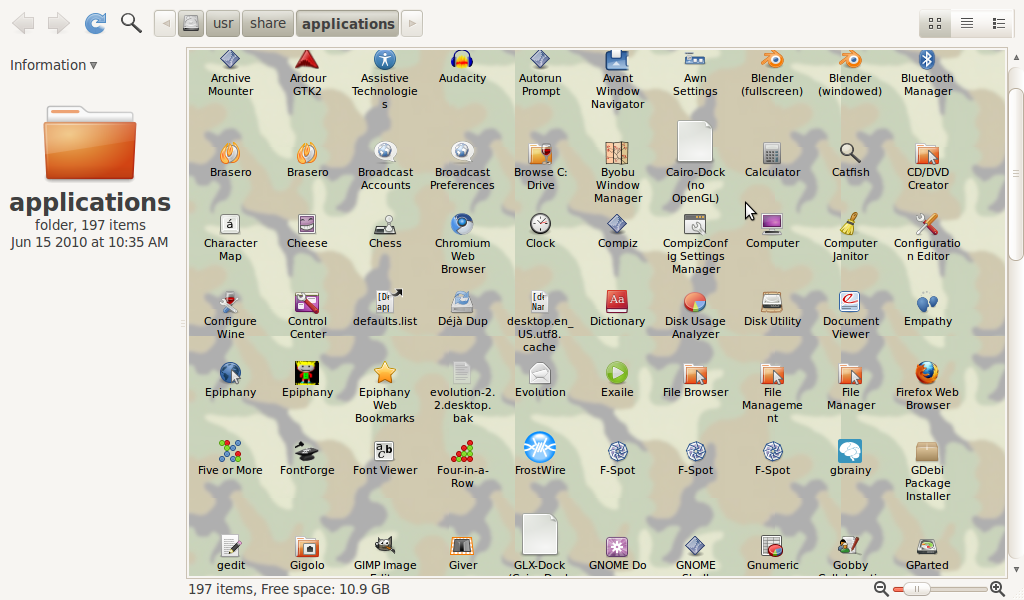This screenshot has width=1024, height=600.
Task: Reload the current folder
Action: pos(95,23)
